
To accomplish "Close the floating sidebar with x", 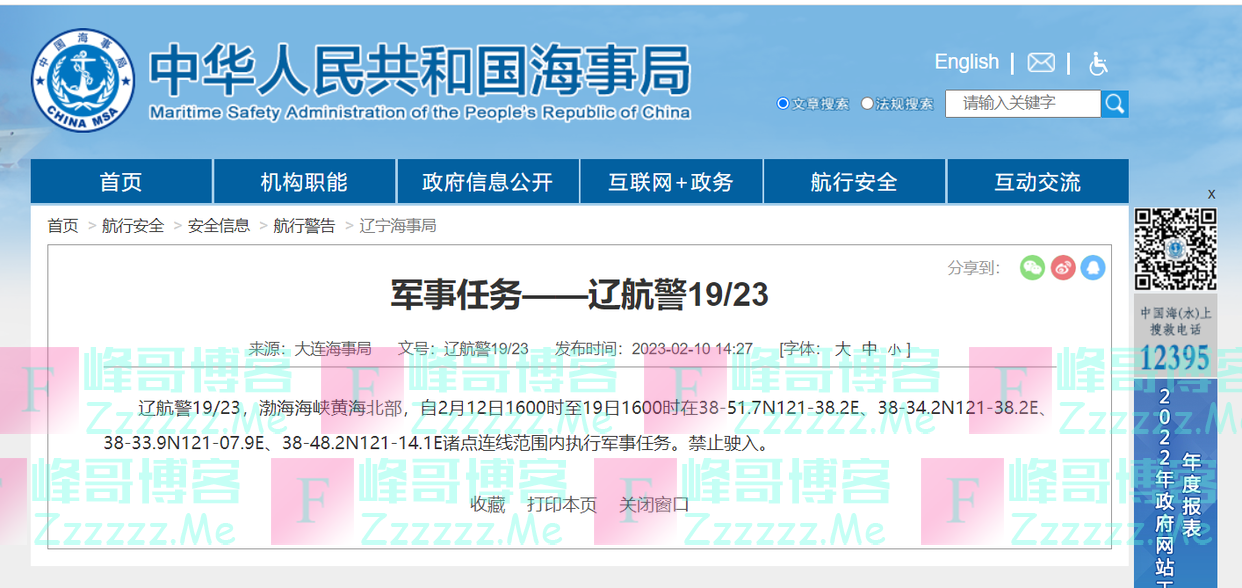I will pos(1211,194).
